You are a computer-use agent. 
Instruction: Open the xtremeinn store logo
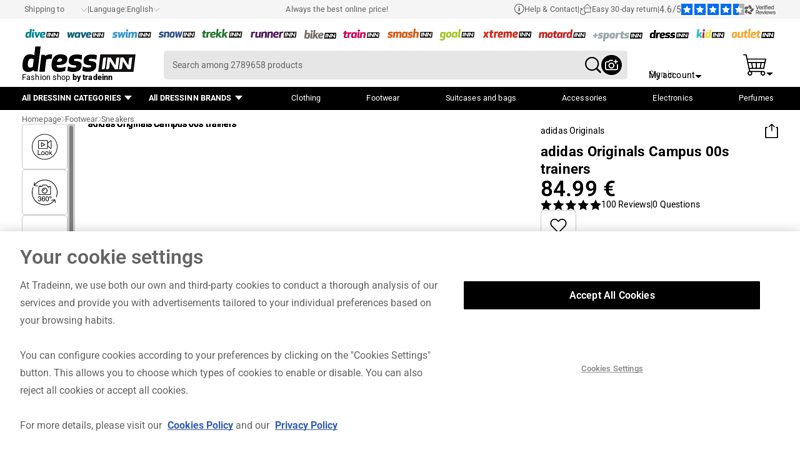point(507,34)
